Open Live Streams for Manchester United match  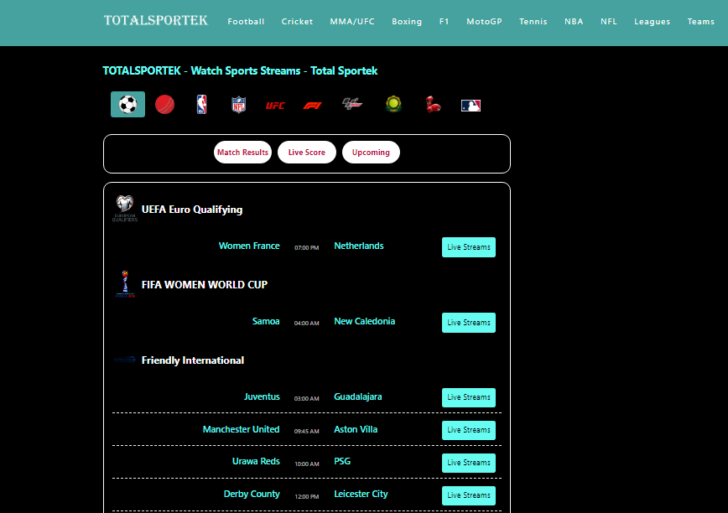tap(469, 430)
